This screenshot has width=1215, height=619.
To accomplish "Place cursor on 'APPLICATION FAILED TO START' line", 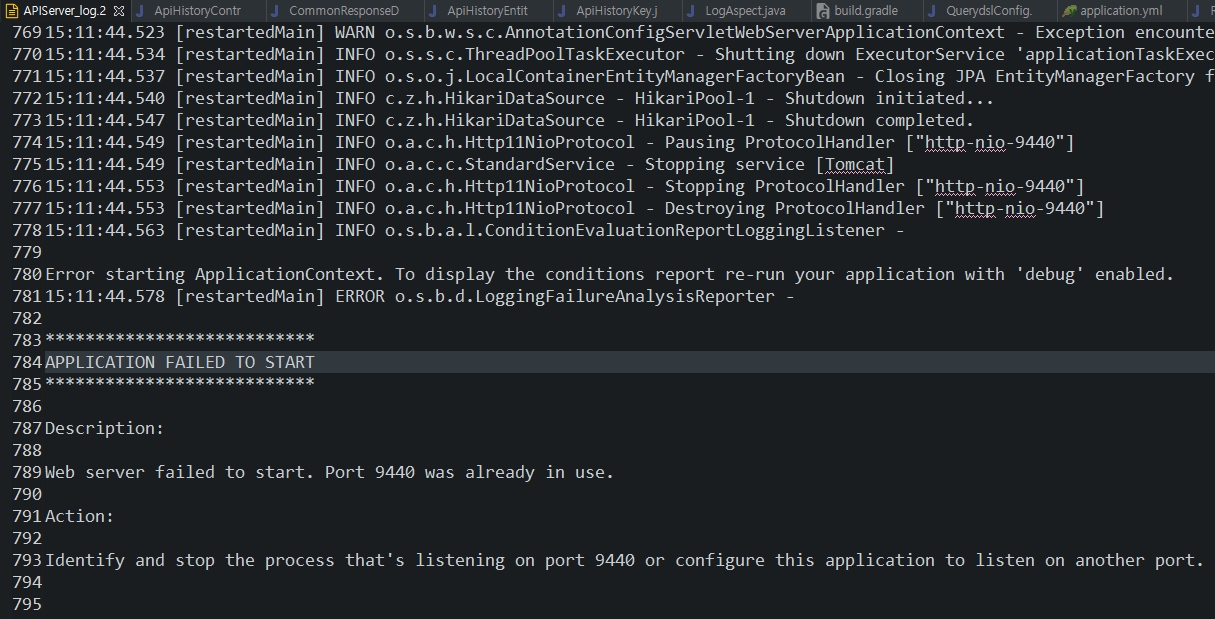I will click(180, 362).
